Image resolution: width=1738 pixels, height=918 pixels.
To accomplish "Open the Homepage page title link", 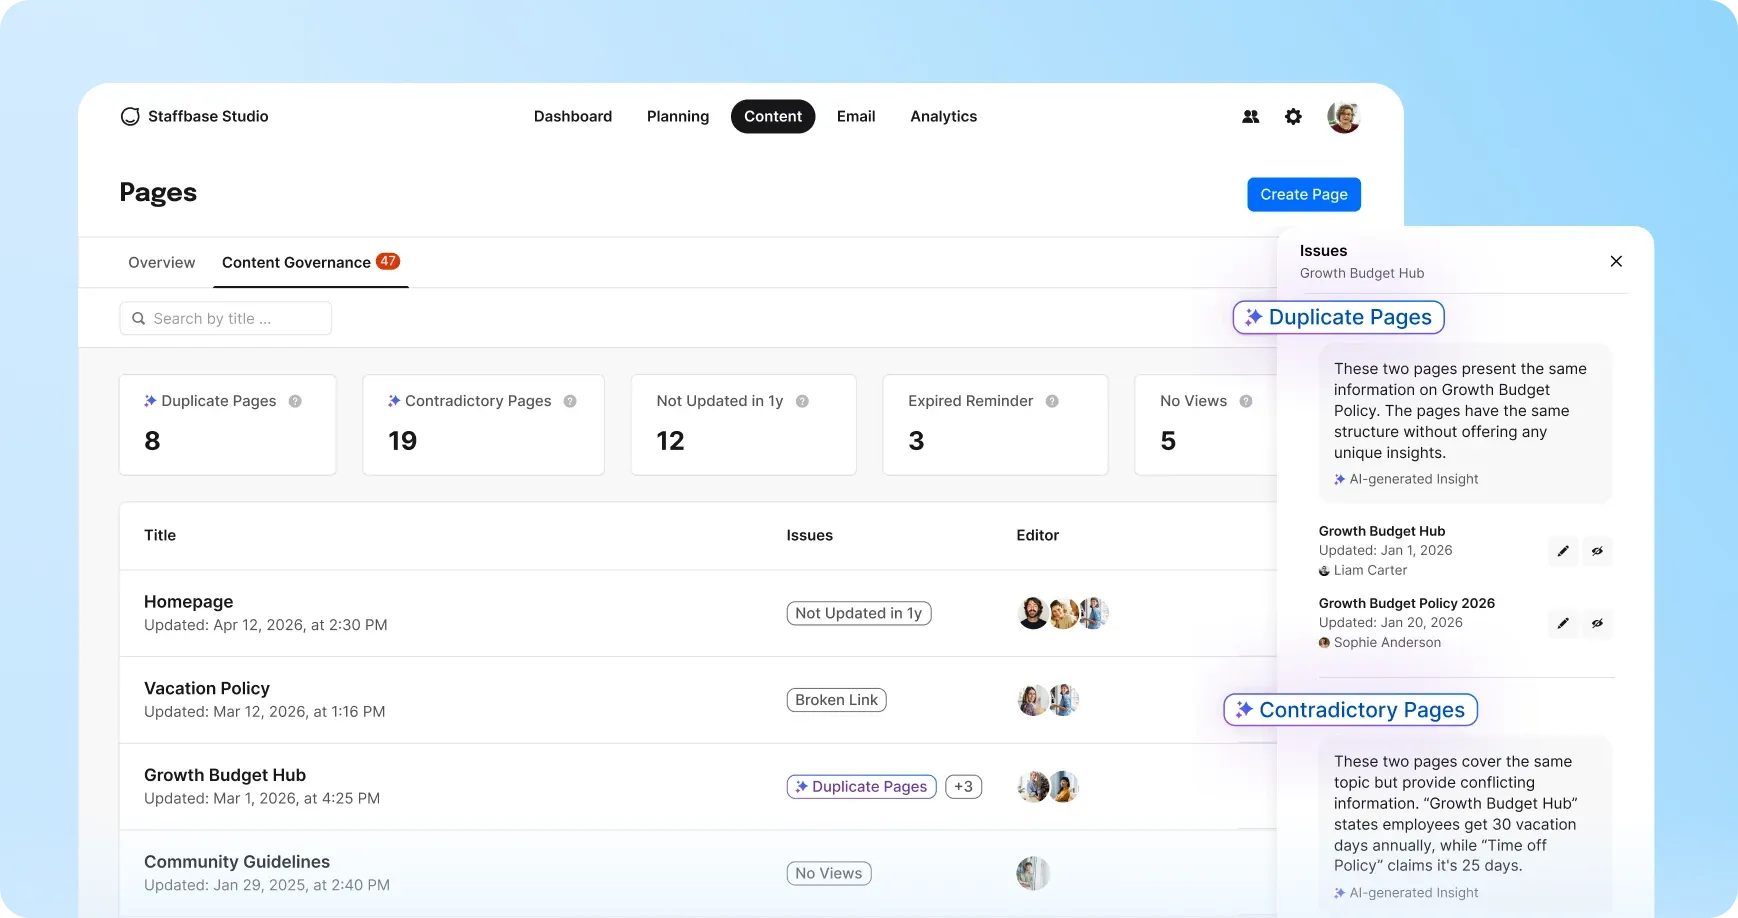I will 188,602.
